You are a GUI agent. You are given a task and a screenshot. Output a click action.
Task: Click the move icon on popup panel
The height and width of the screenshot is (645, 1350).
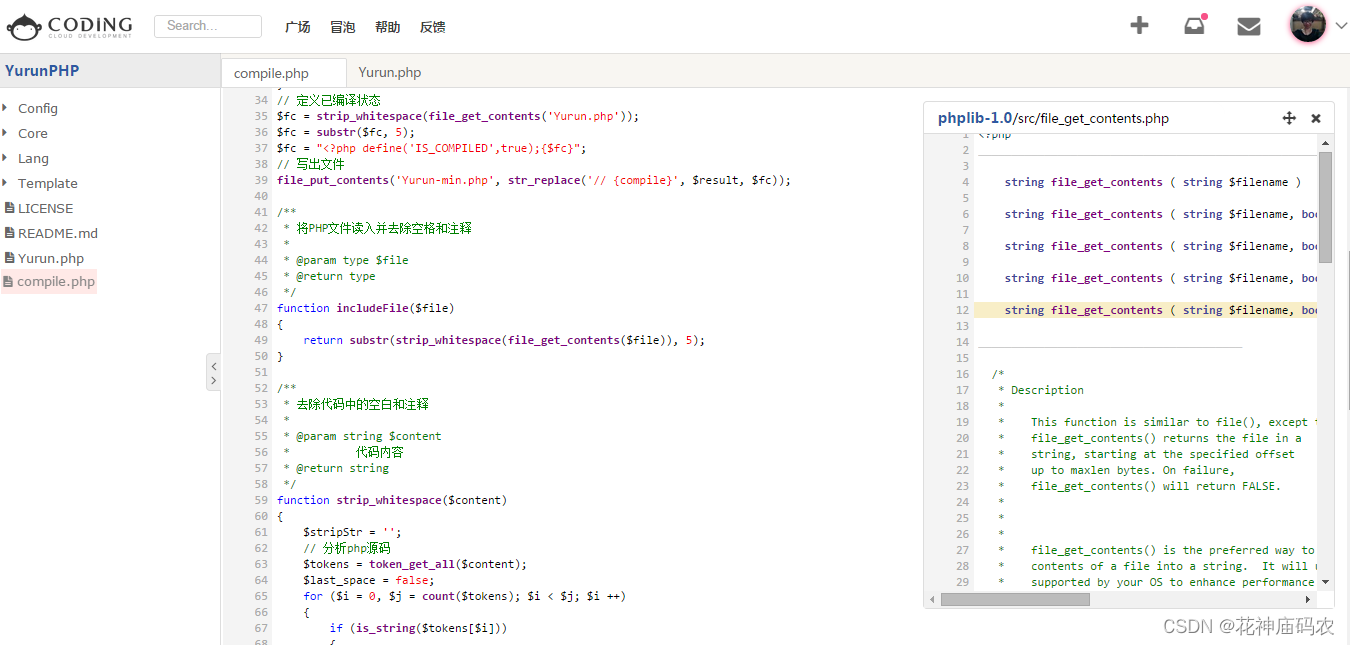(x=1289, y=118)
